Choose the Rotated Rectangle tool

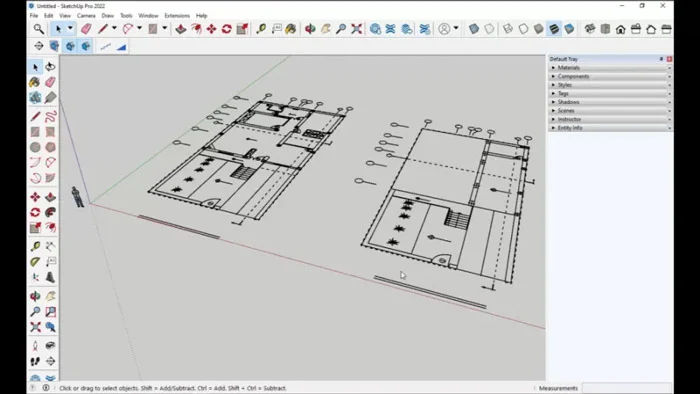tap(50, 132)
